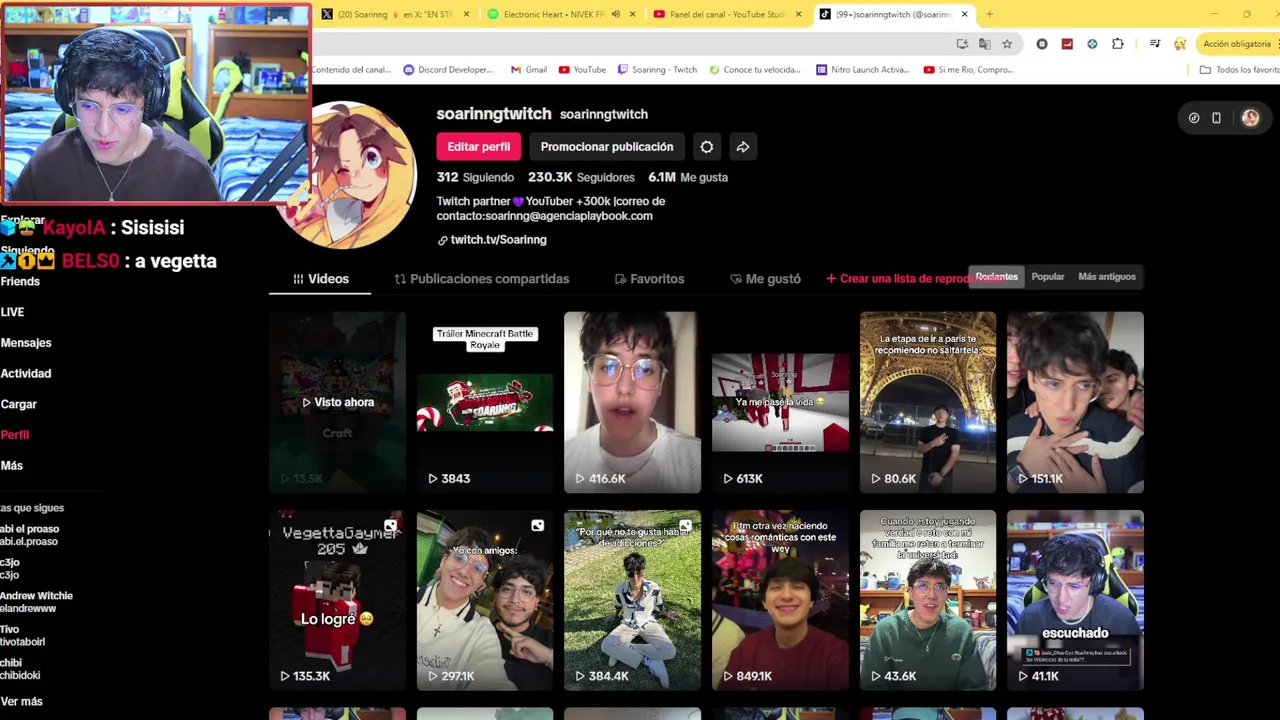This screenshot has height=720, width=1280.
Task: Switch to the X Soarinng browser tab
Action: pyautogui.click(x=394, y=14)
